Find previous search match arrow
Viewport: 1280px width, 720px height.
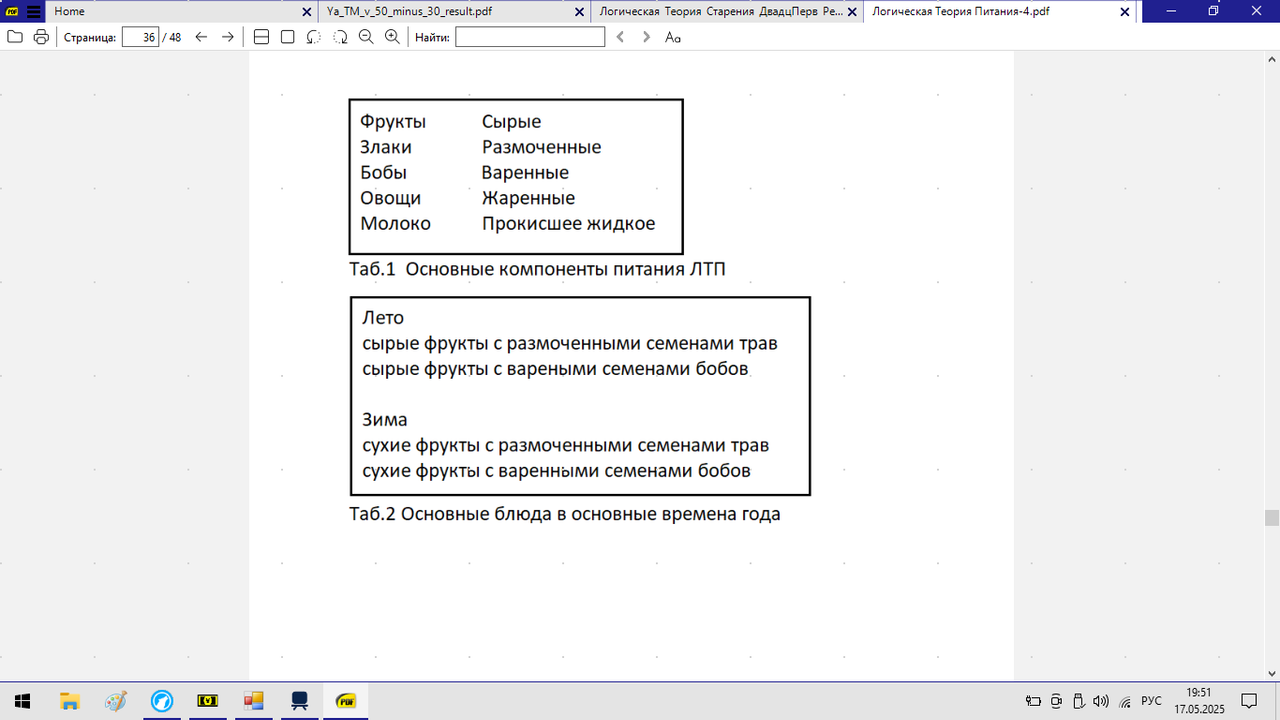[x=620, y=37]
